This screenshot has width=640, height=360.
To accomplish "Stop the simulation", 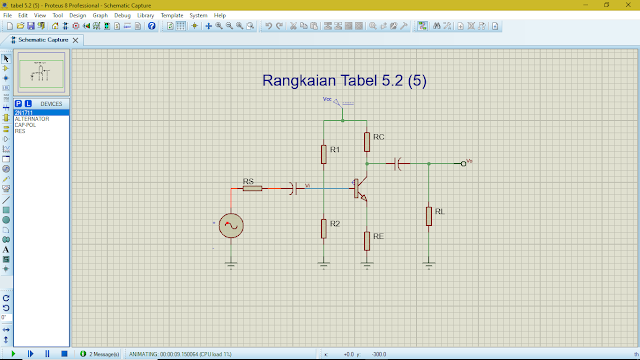I will 64,354.
